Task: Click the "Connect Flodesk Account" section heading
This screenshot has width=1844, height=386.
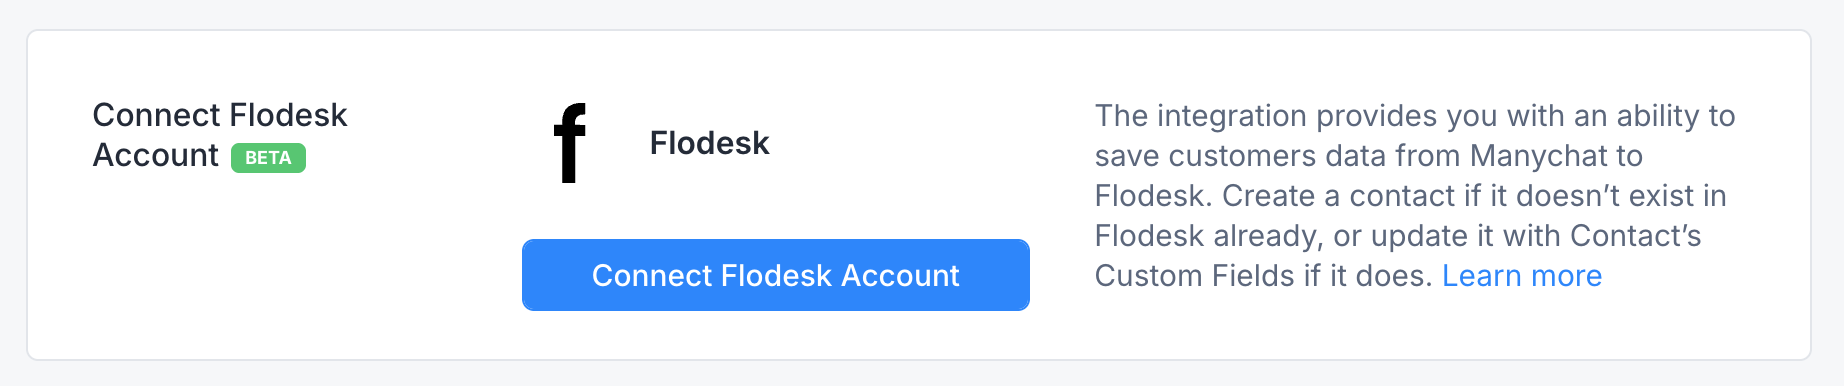Action: pyautogui.click(x=220, y=135)
